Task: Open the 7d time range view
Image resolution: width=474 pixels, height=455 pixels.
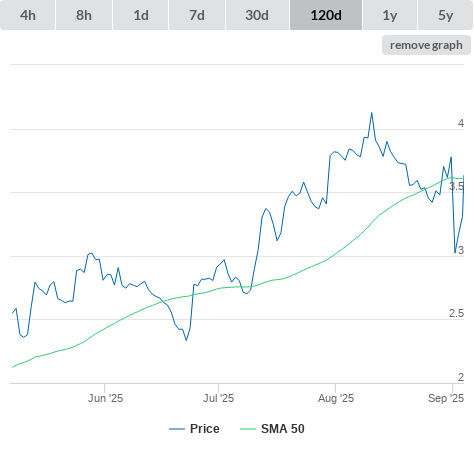Action: click(x=197, y=15)
